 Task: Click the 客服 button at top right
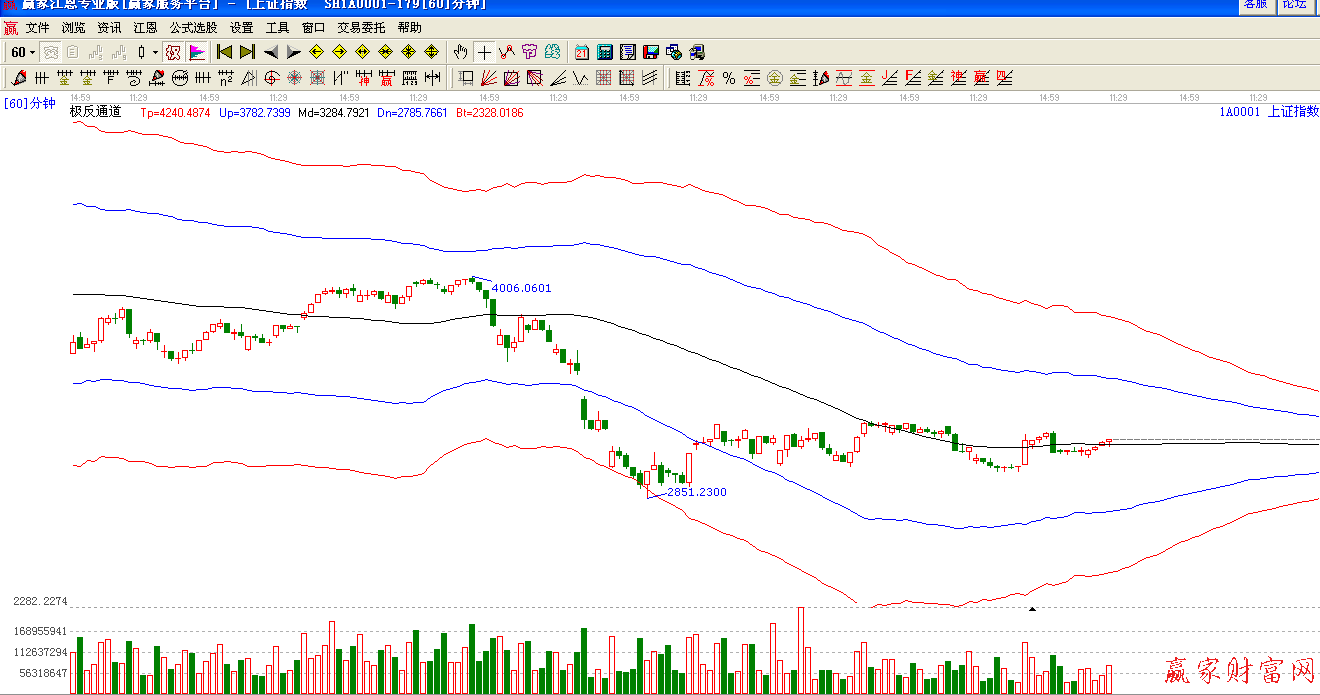(x=1254, y=4)
